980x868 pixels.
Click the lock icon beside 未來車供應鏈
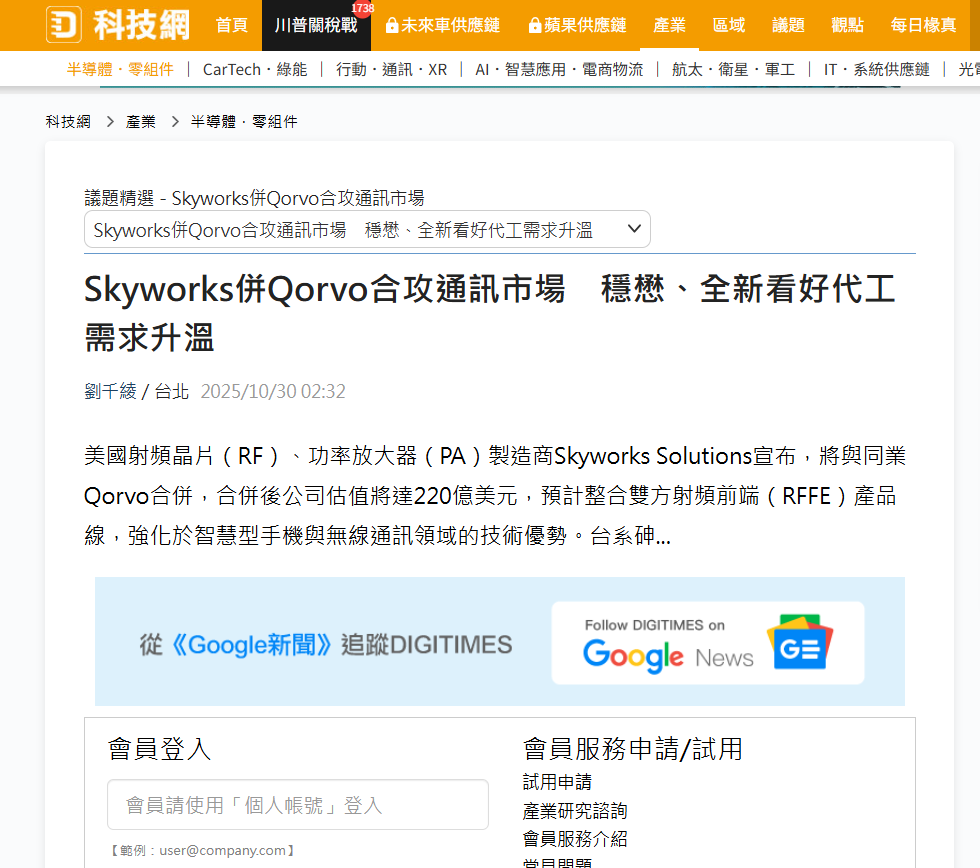tap(392, 25)
